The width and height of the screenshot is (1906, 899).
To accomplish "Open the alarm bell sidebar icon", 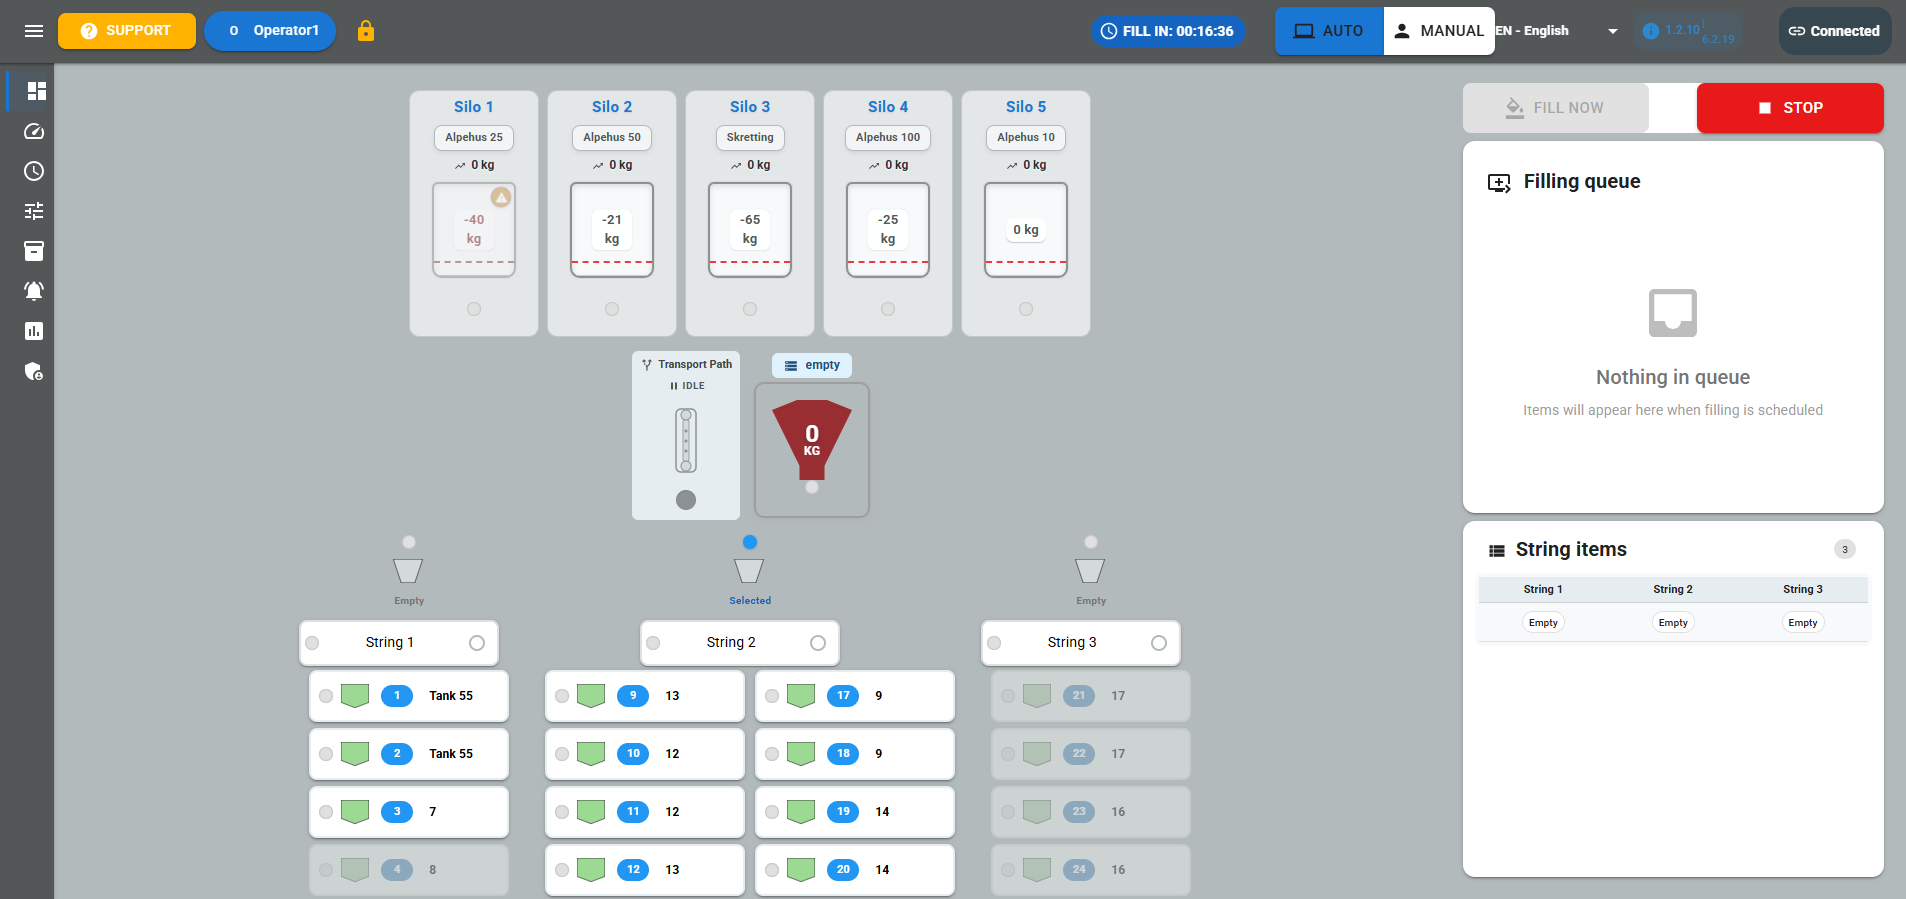I will [x=34, y=291].
